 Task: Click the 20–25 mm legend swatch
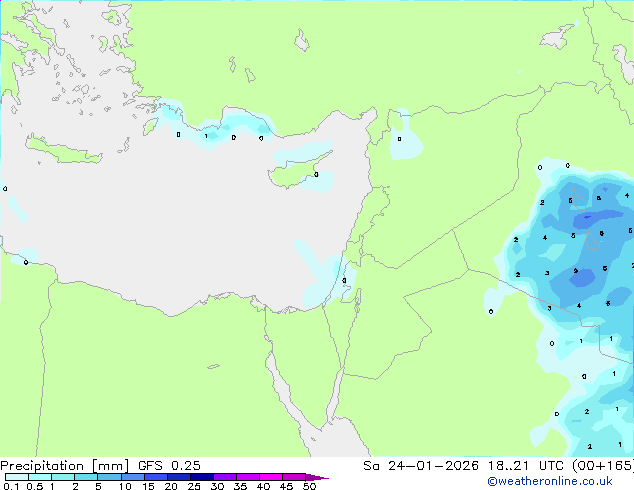[x=178, y=477]
